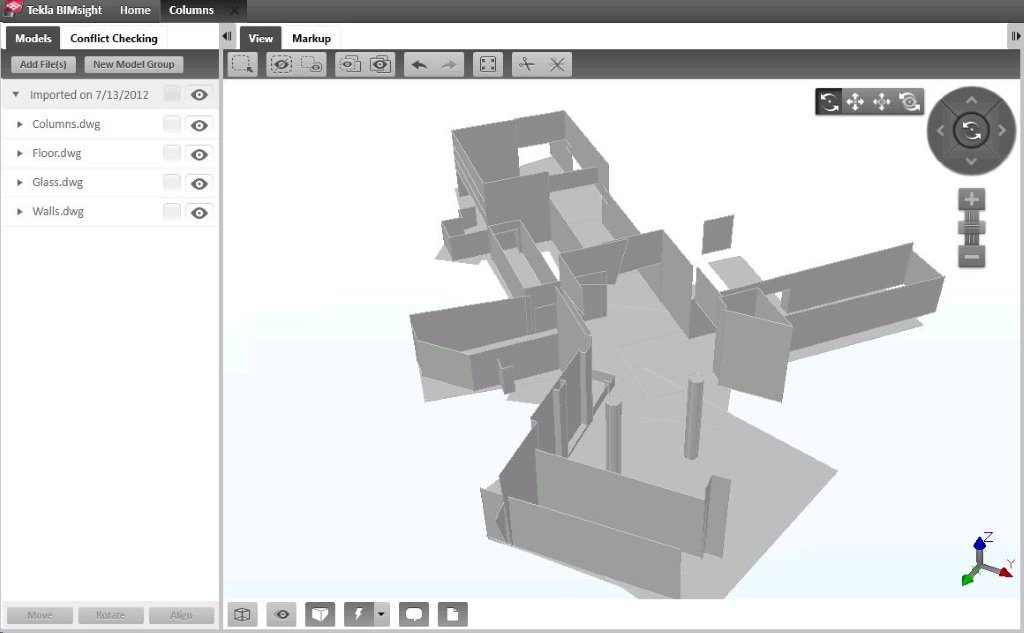Select the rectangle selection tool
Screen dimensions: 1024x633
pos(242,64)
